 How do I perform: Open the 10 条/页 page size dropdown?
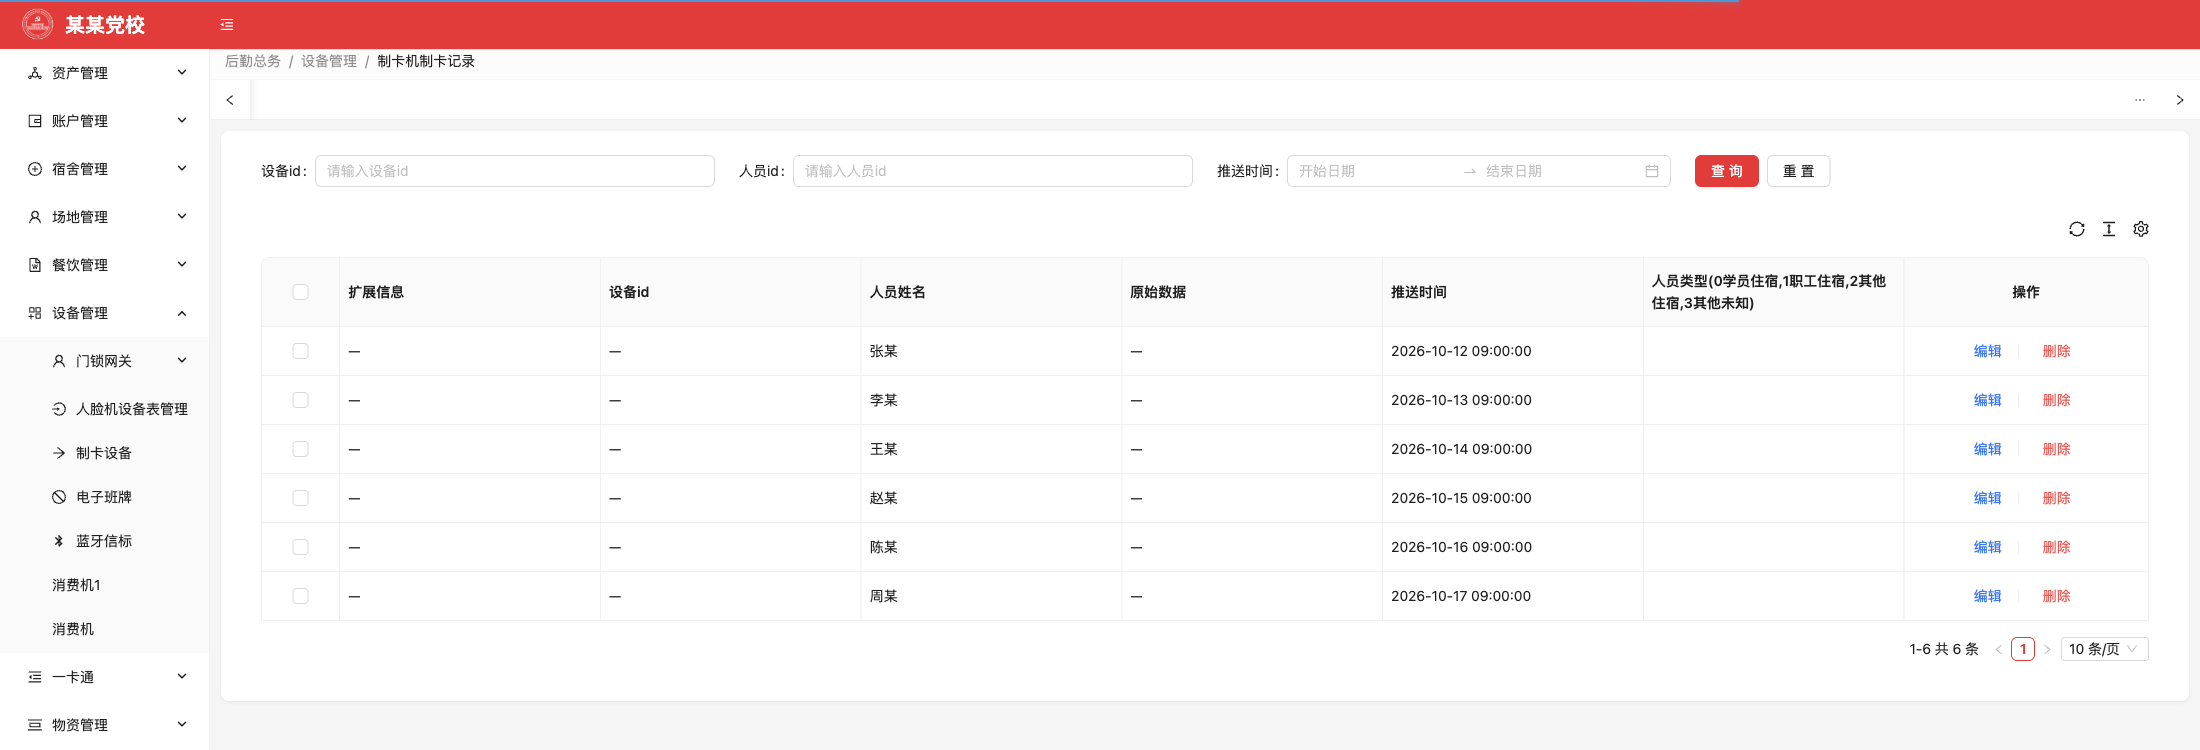[2104, 649]
